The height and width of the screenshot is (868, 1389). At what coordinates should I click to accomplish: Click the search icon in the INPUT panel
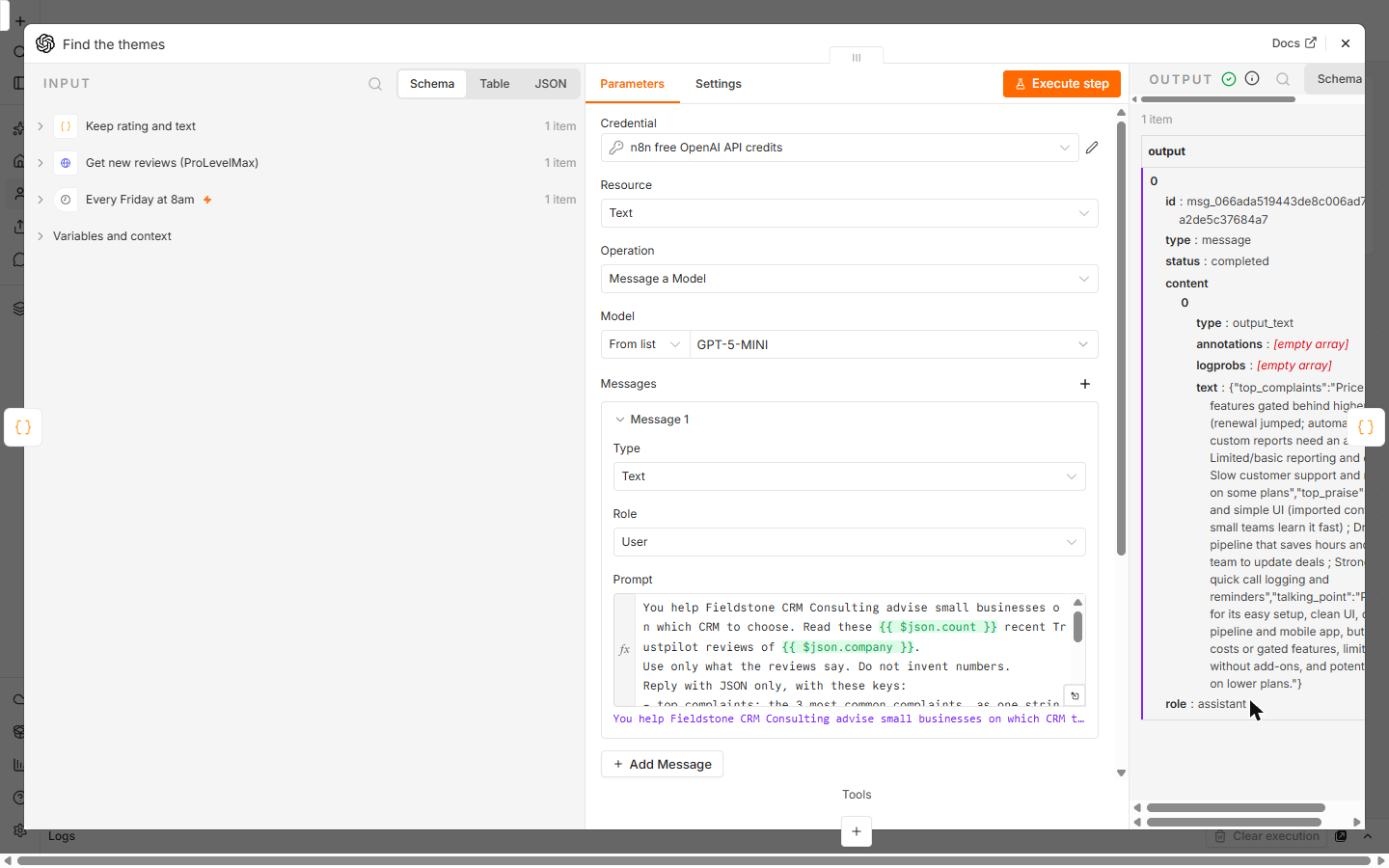click(375, 84)
